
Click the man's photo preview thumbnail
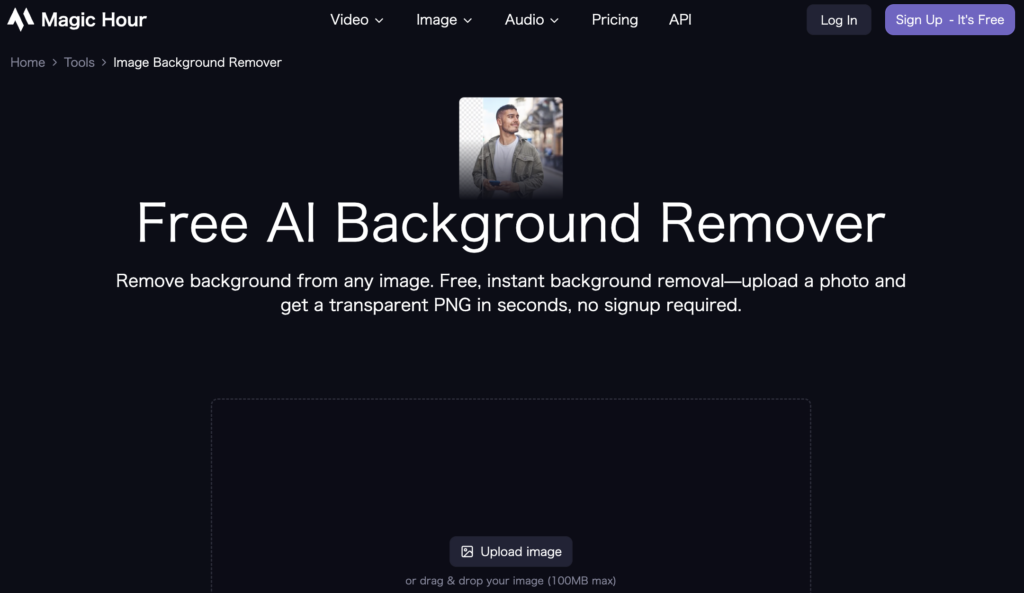510,147
